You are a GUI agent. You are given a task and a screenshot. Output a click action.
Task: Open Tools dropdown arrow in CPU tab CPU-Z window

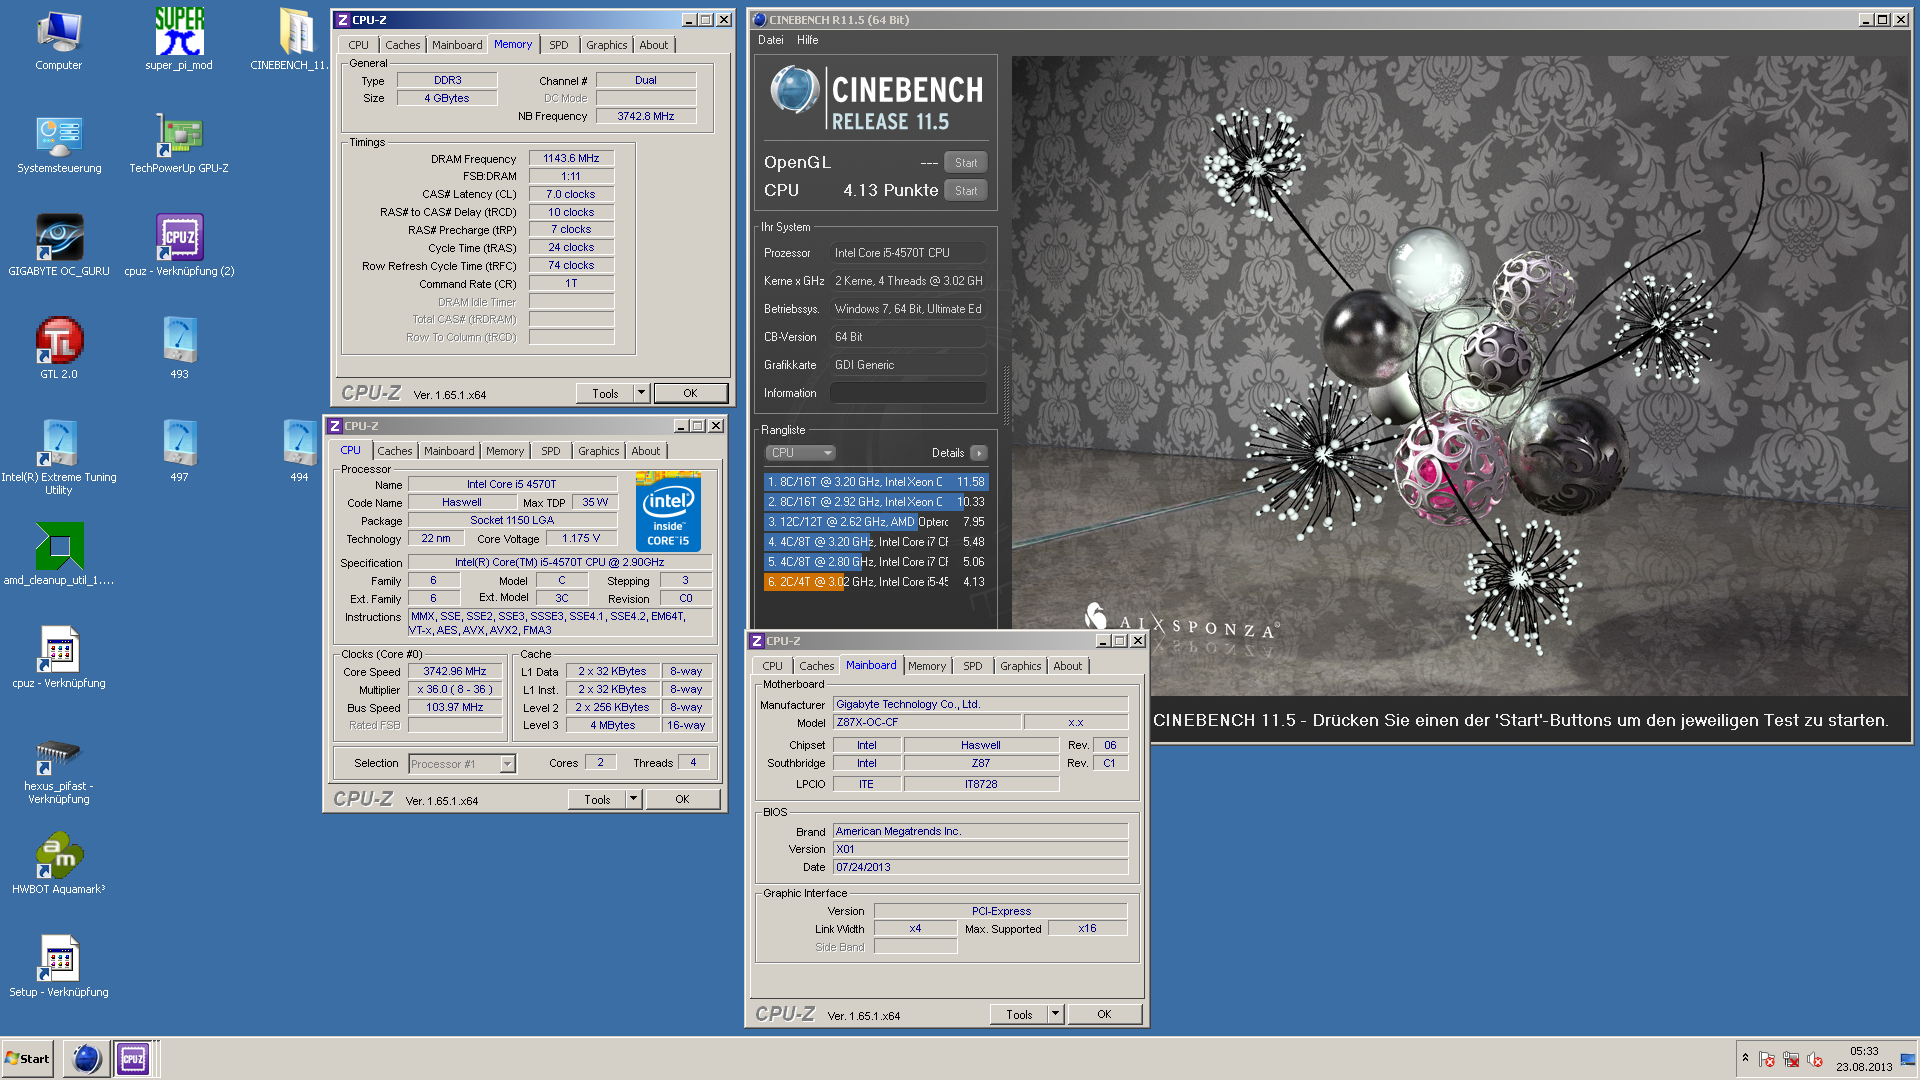tap(633, 799)
